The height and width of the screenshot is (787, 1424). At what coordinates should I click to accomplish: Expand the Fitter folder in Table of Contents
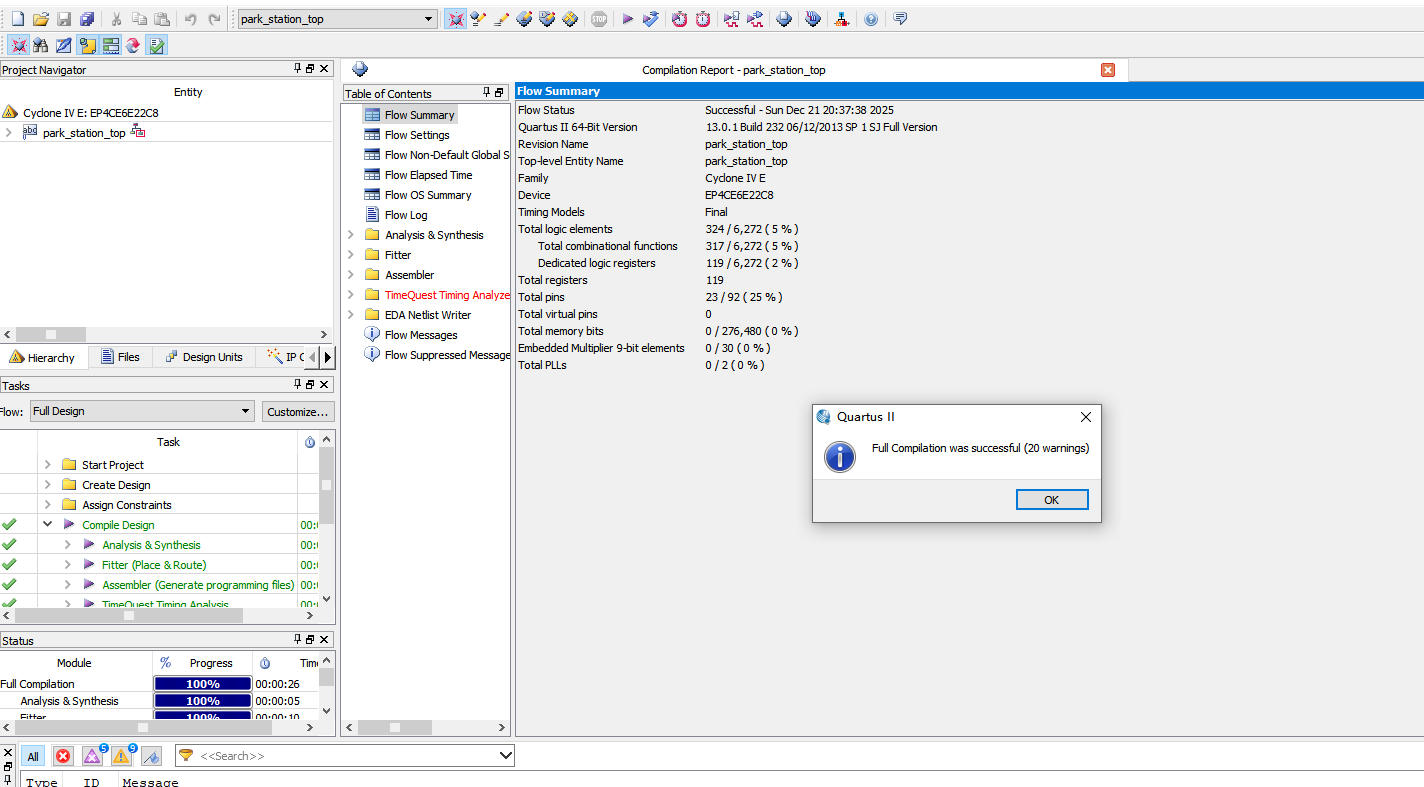point(351,255)
